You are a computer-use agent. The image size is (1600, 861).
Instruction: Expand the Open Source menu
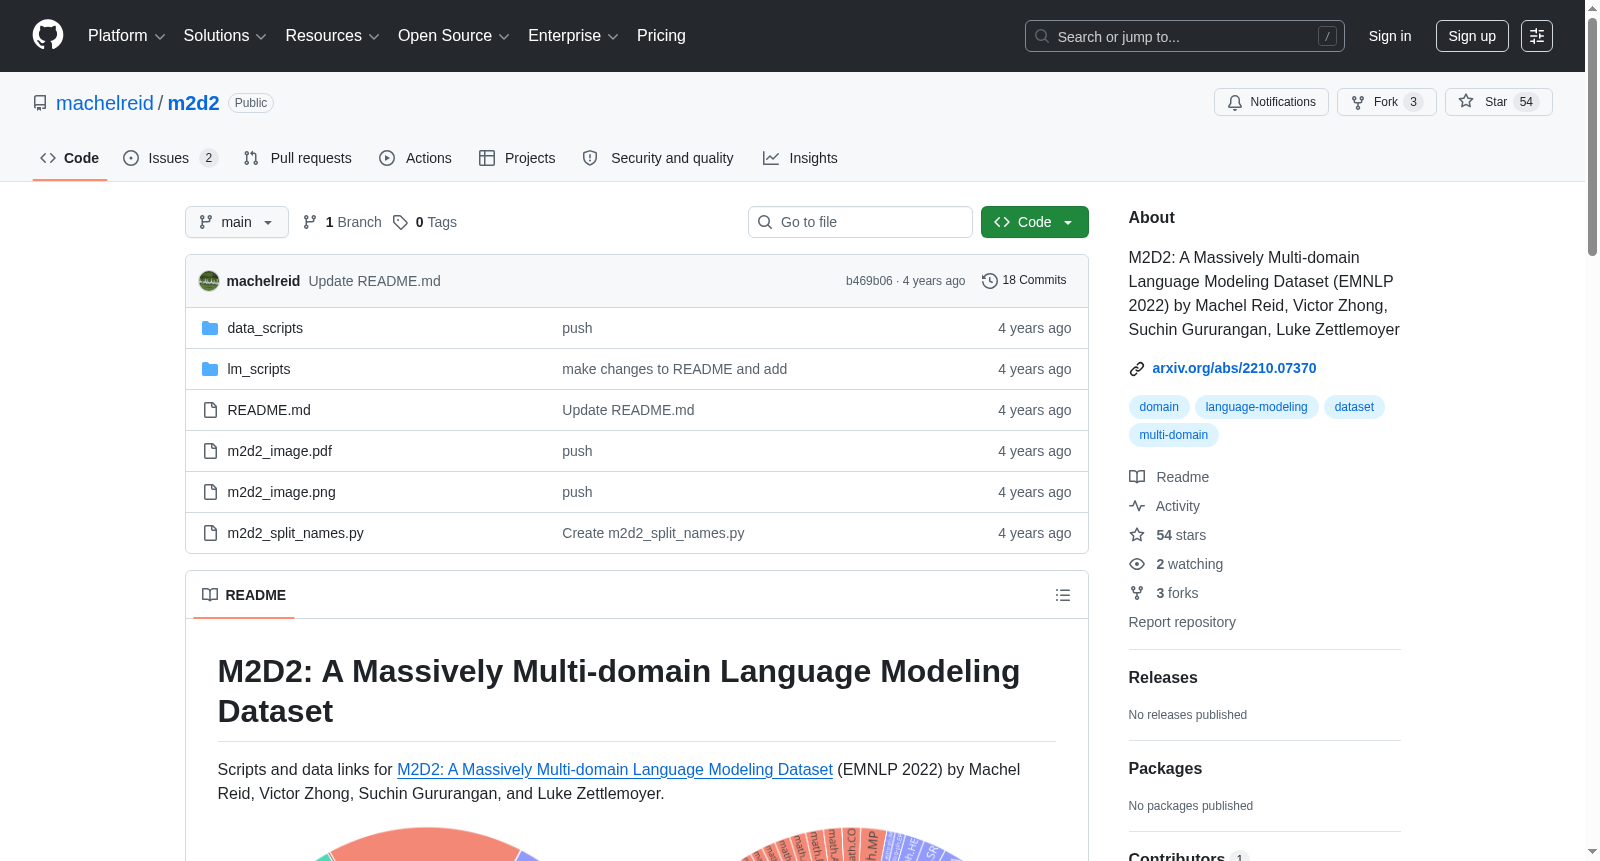tap(454, 36)
